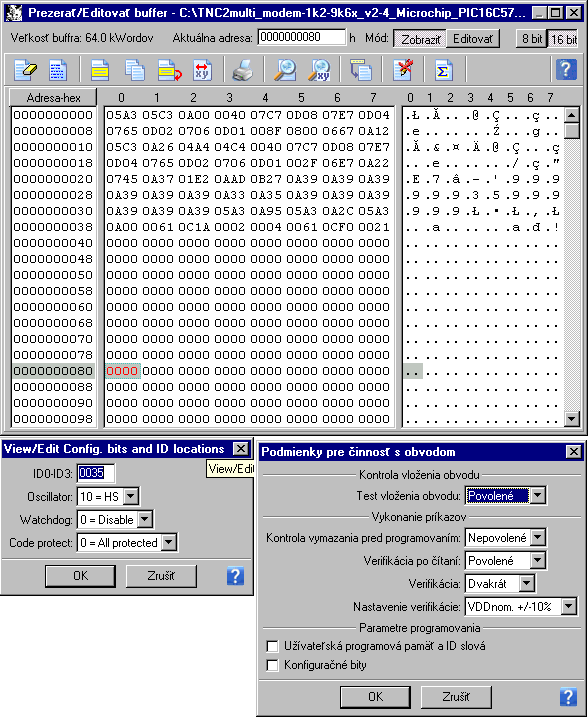
Task: Click hex value 0A26 in row 0000000010
Action: coord(158,147)
